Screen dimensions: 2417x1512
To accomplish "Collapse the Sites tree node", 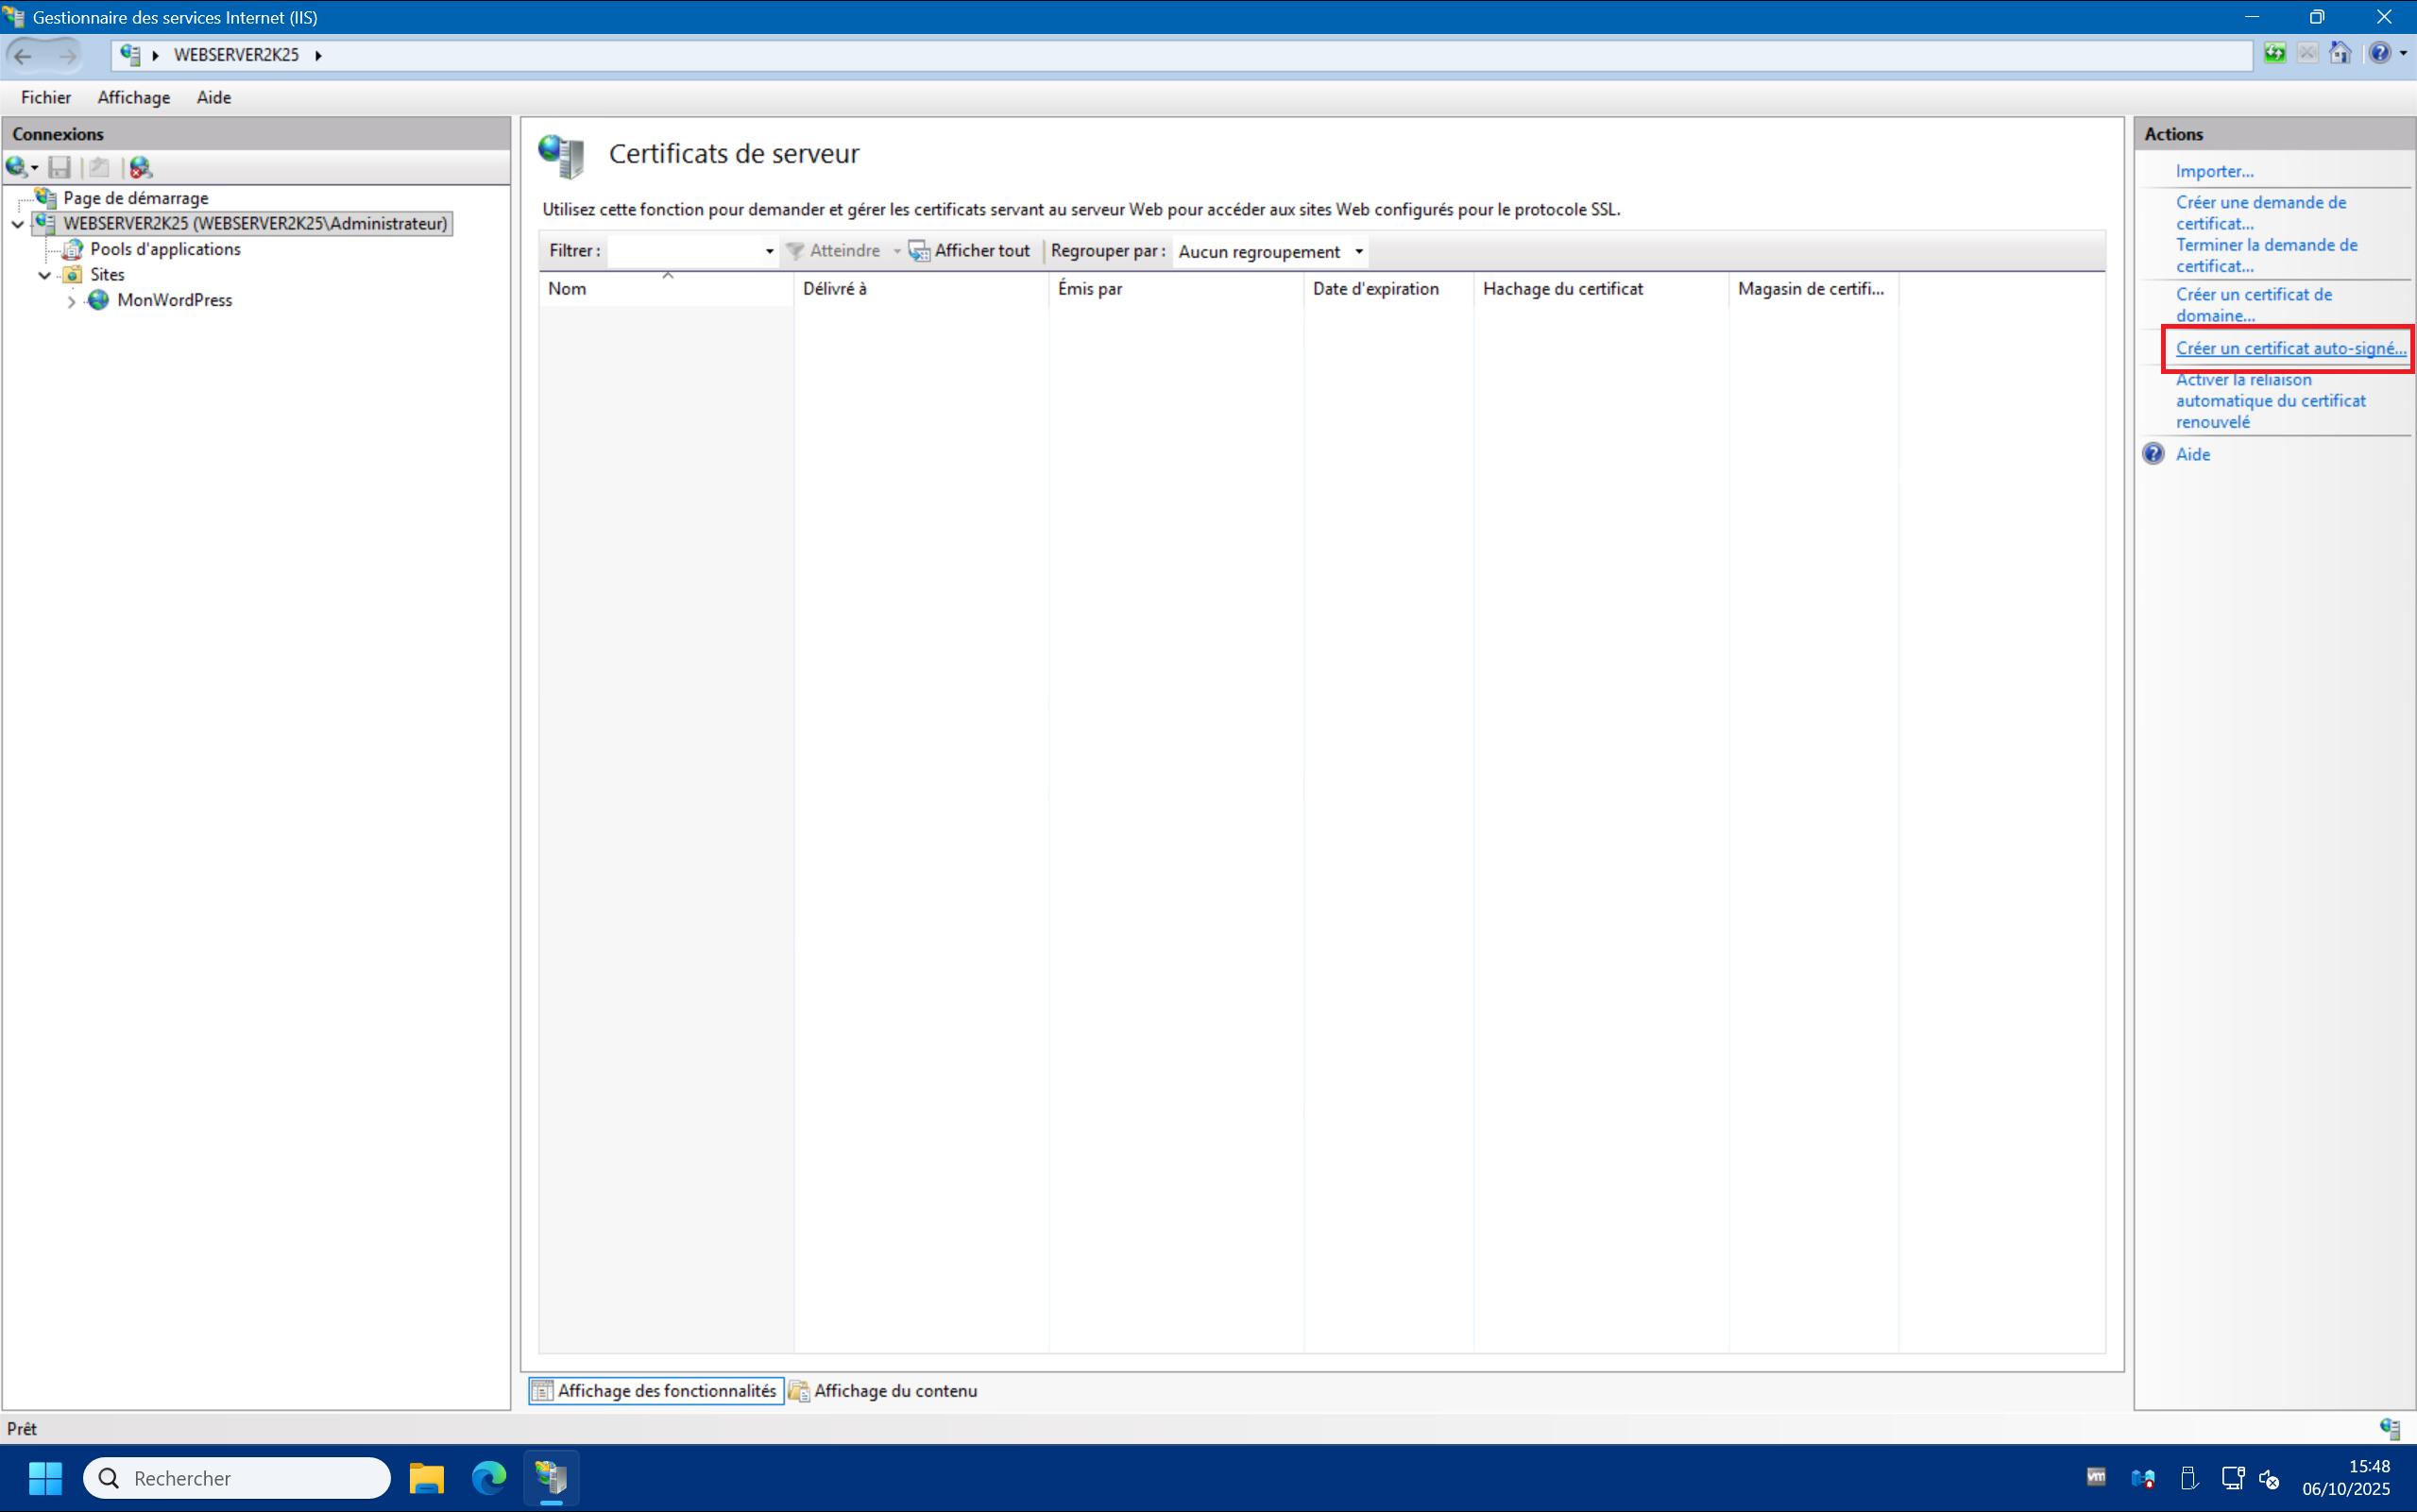I will point(45,275).
